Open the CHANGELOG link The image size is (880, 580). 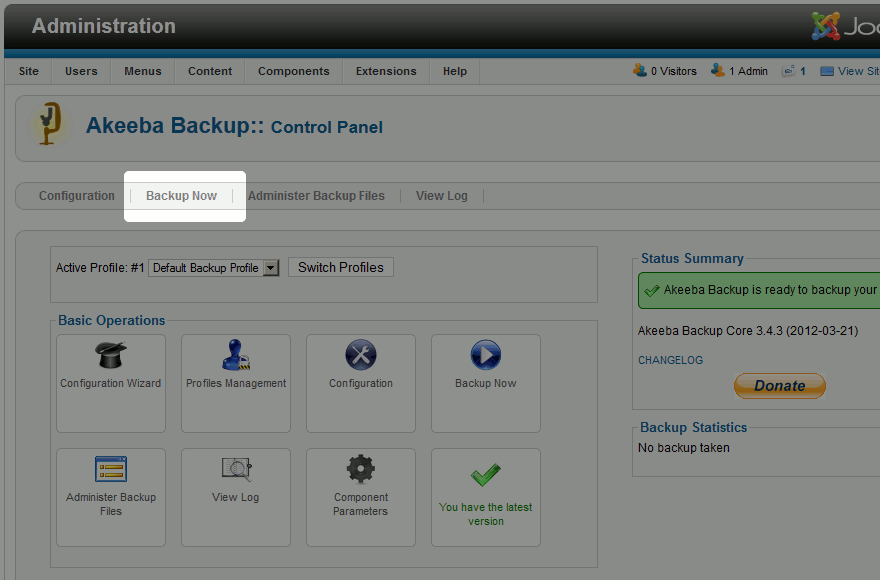coord(670,360)
